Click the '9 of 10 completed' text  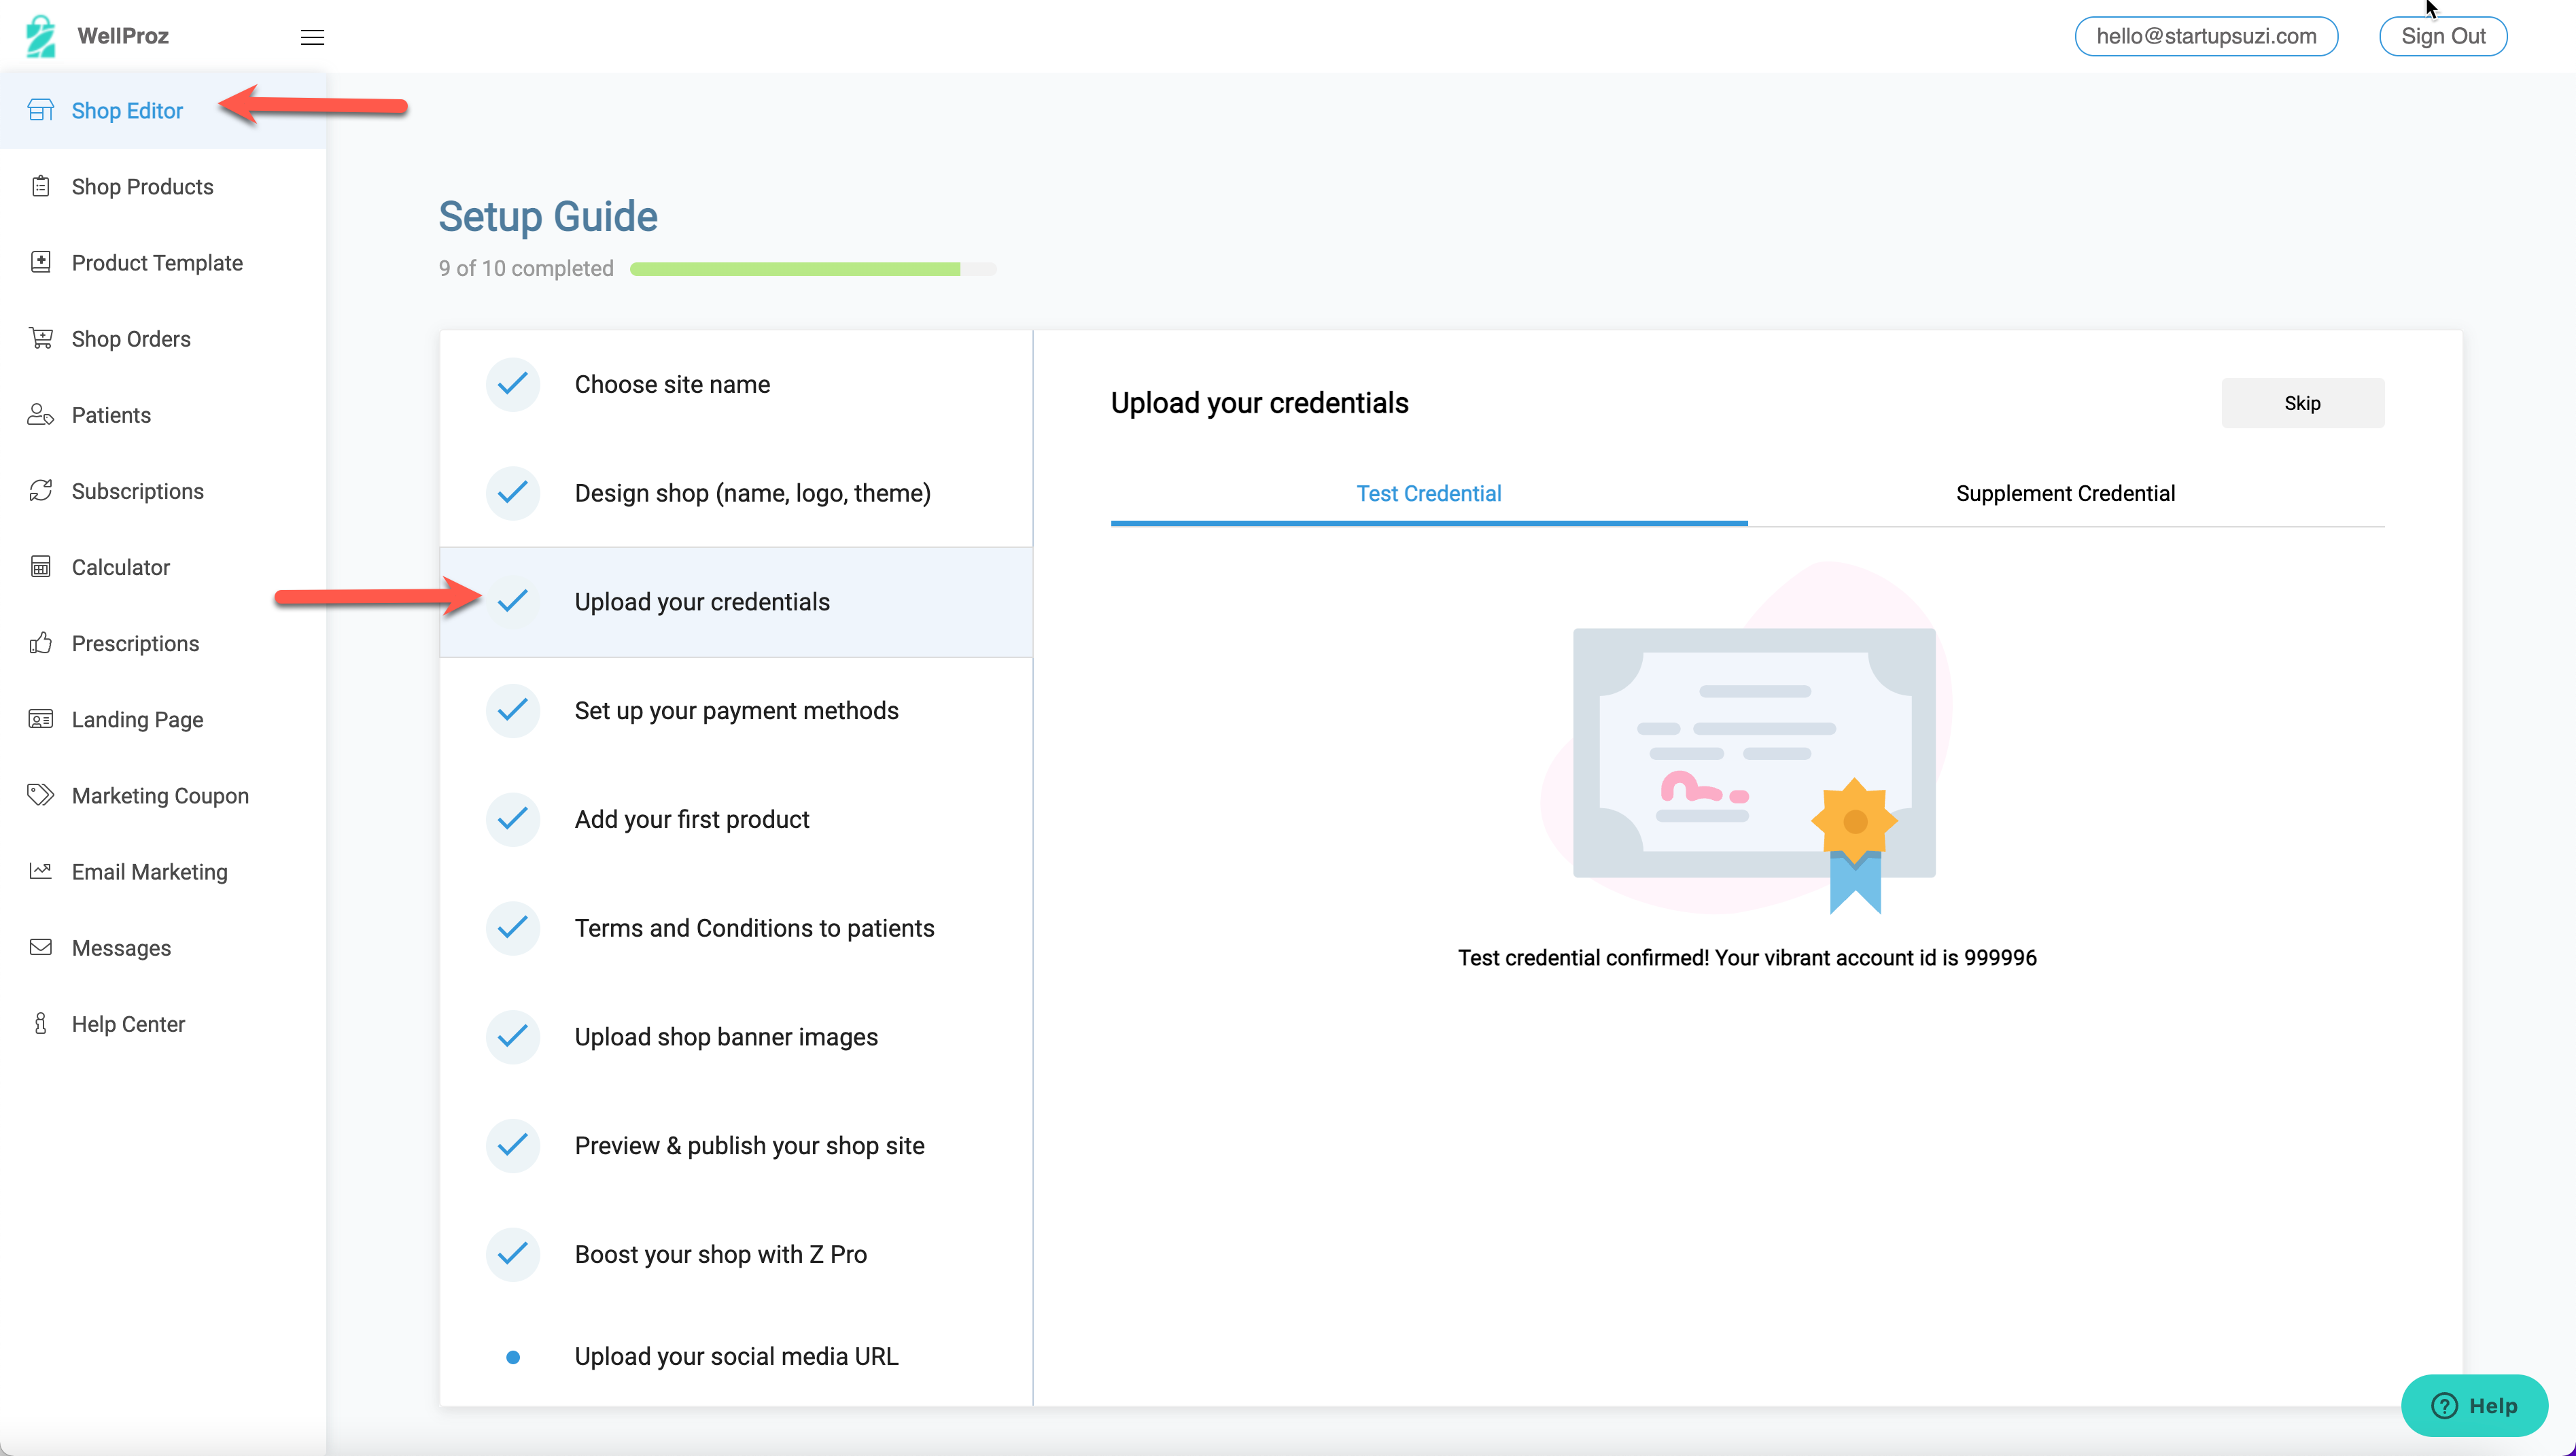[526, 269]
